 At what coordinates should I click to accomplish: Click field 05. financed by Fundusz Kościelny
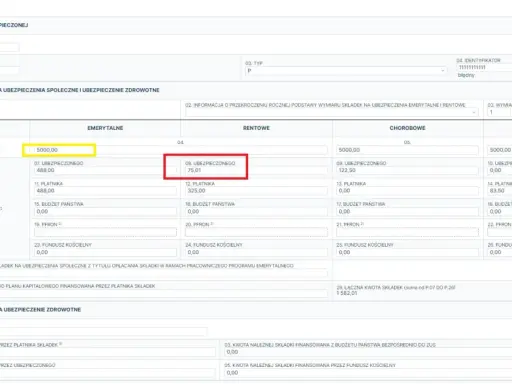[368, 373]
